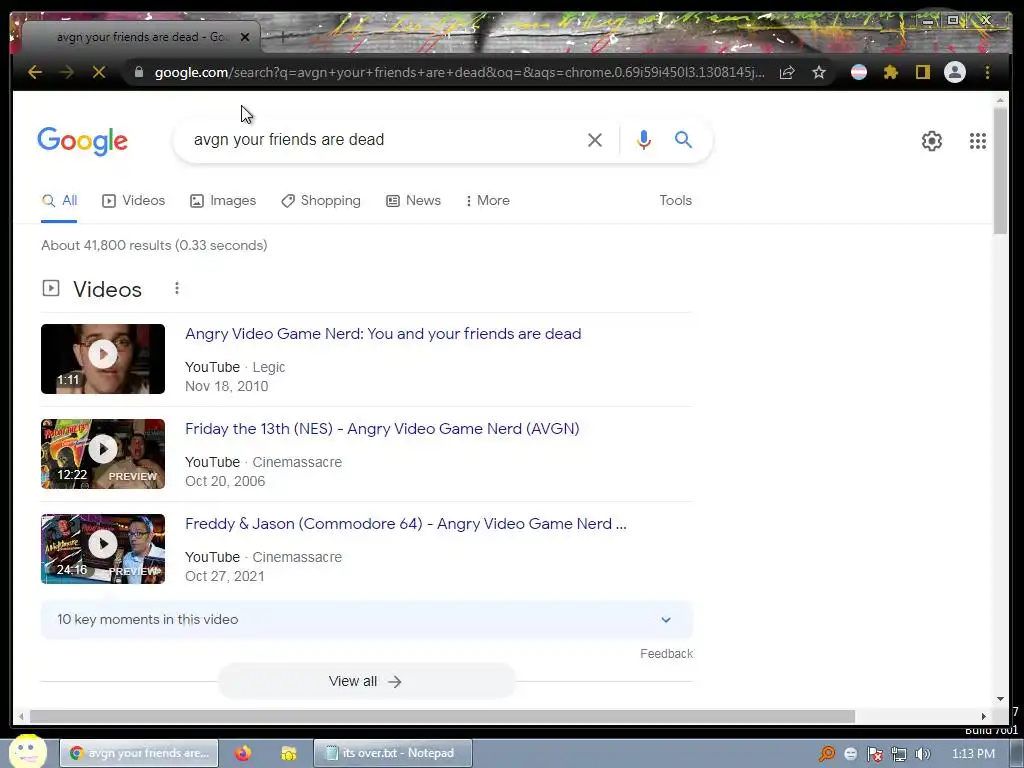Open the volume speaker tray icon
This screenshot has height=768, width=1024.
coord(922,754)
